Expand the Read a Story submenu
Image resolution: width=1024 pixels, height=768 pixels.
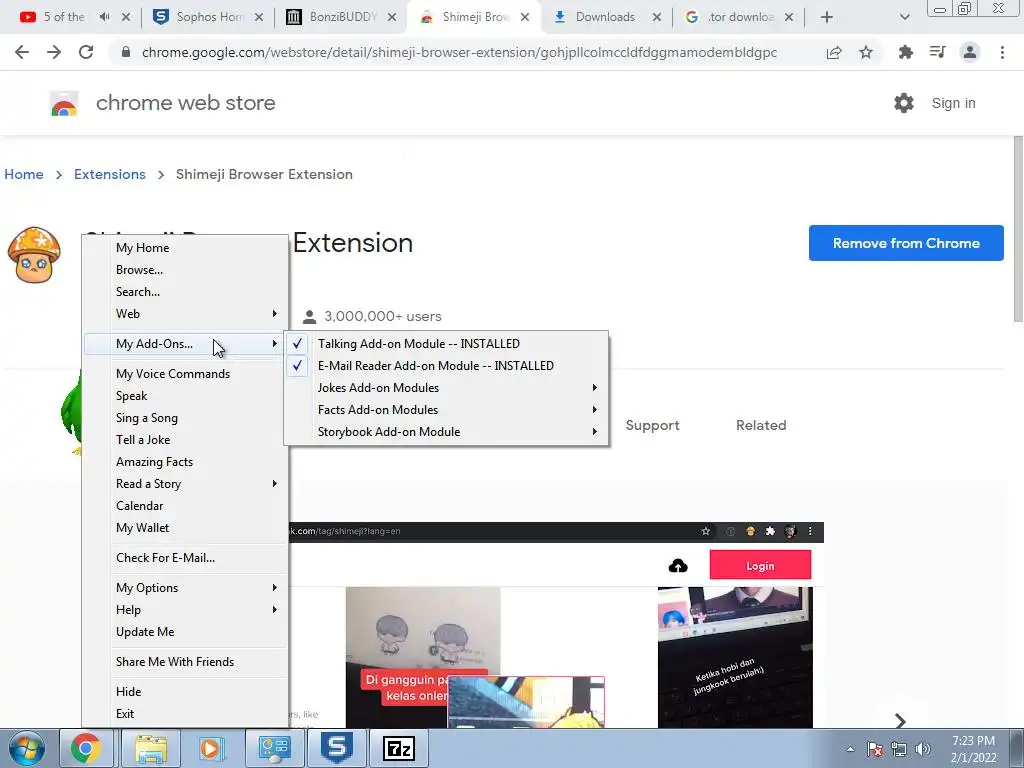pos(185,484)
